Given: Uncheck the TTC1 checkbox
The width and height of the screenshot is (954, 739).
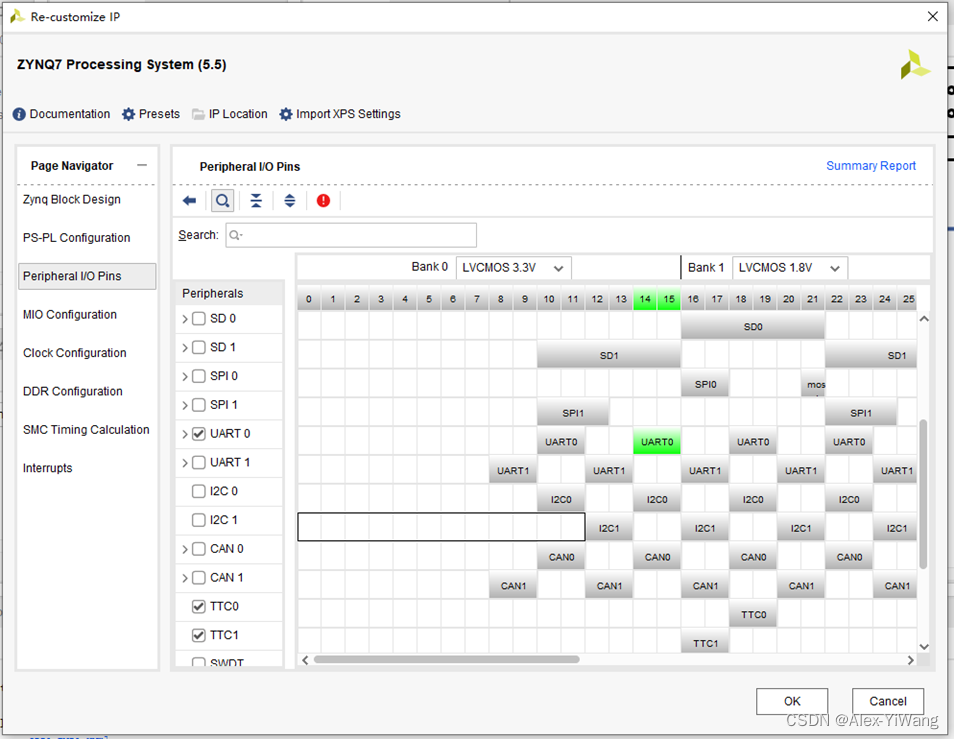Looking at the screenshot, I should (x=198, y=635).
